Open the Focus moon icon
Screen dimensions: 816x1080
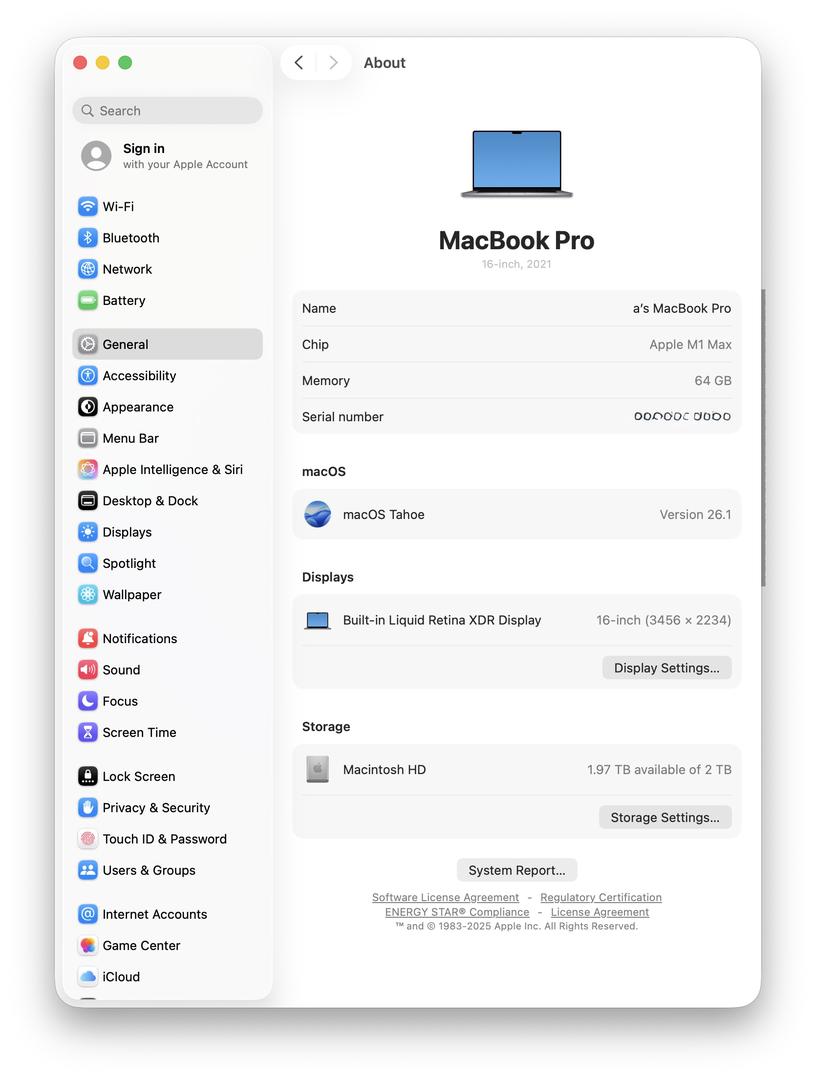pos(88,702)
